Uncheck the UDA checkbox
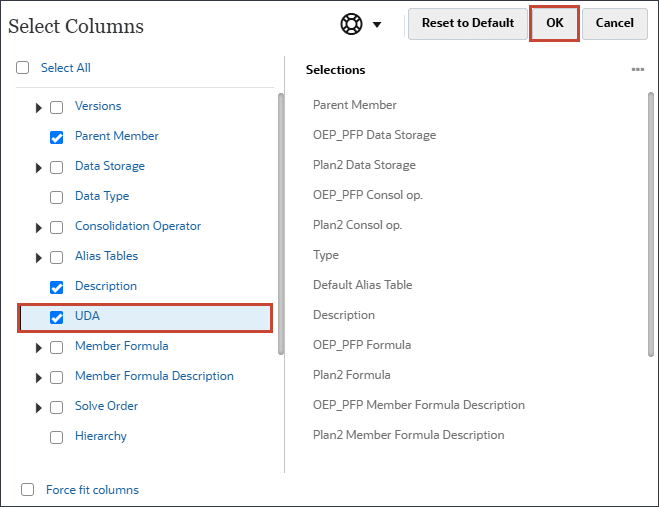The image size is (659, 507). [57, 317]
